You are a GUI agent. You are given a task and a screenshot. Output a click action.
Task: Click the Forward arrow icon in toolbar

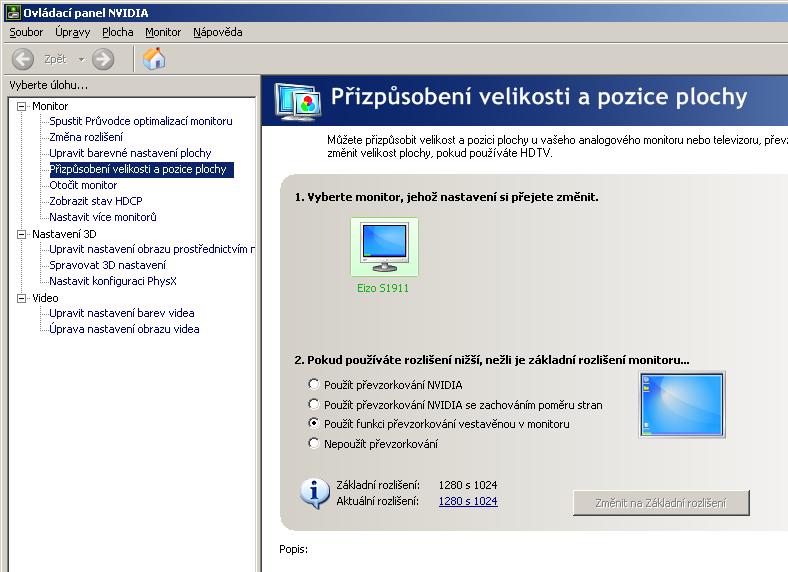point(103,59)
